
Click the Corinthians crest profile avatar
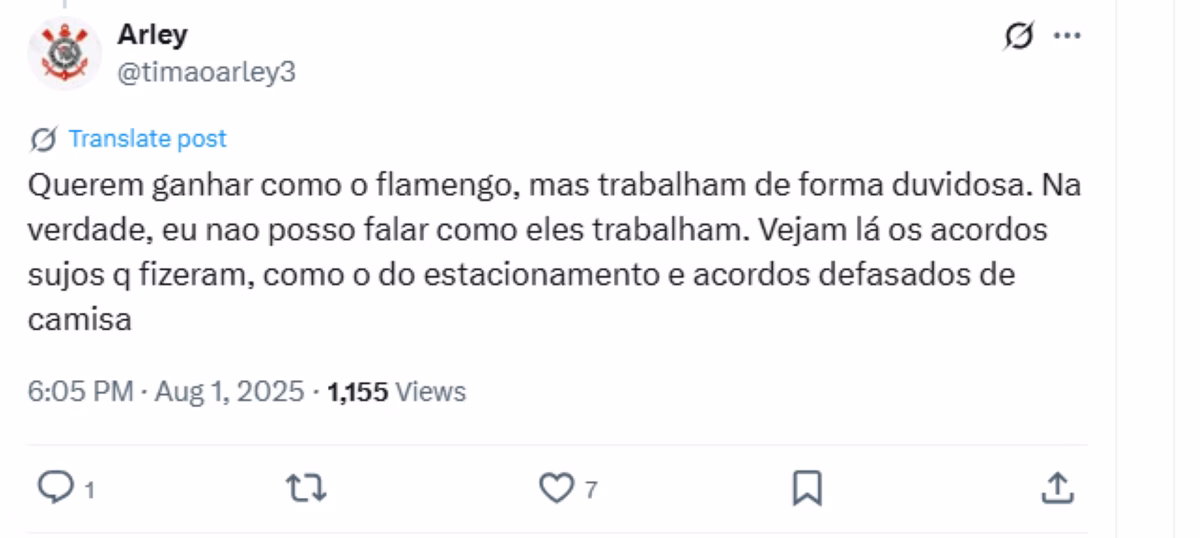pos(65,54)
